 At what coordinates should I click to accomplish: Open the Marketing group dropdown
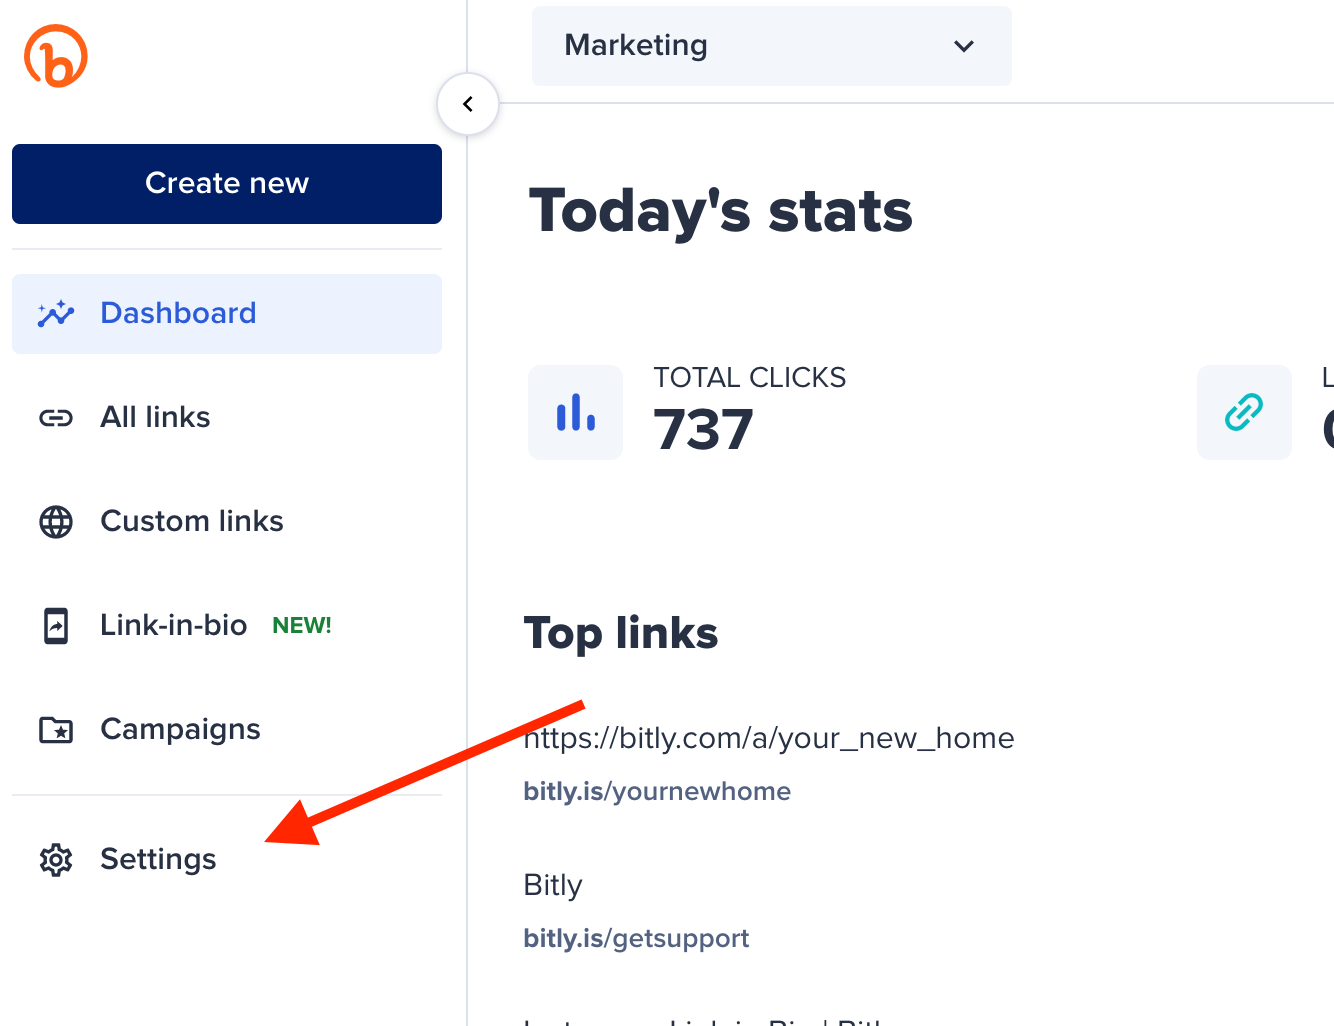tap(772, 46)
